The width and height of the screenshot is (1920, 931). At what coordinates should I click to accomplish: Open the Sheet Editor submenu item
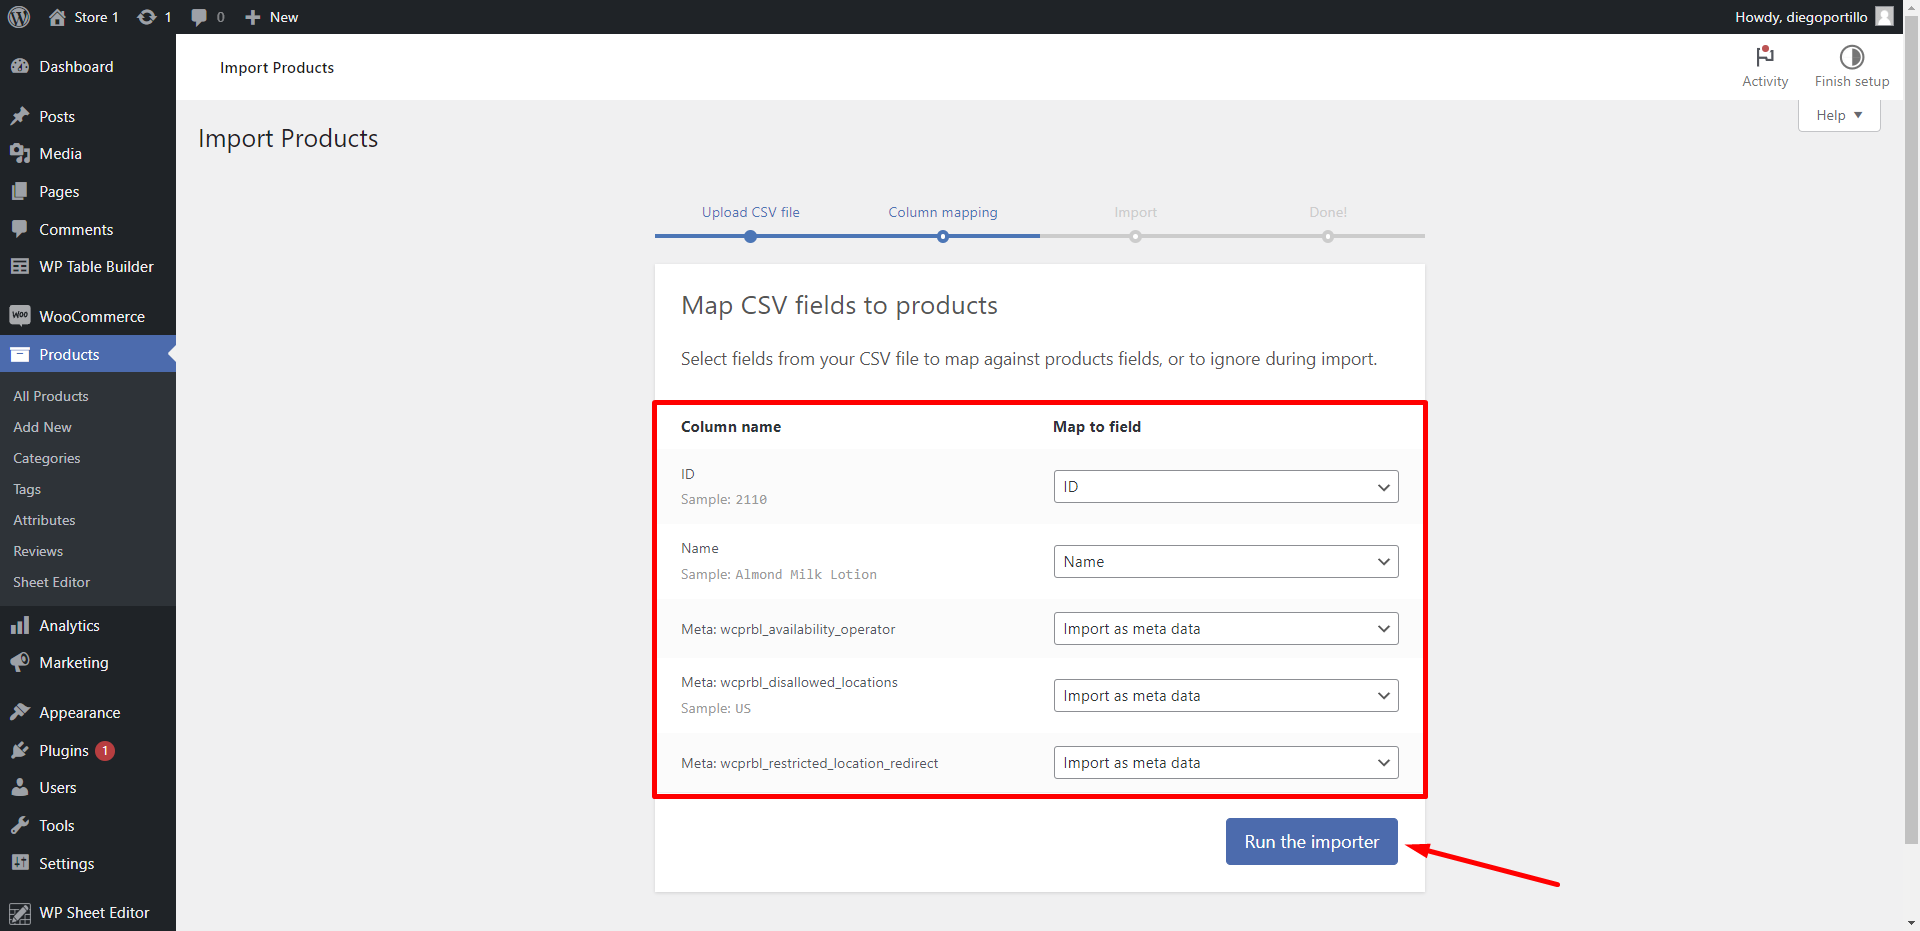[x=51, y=582]
